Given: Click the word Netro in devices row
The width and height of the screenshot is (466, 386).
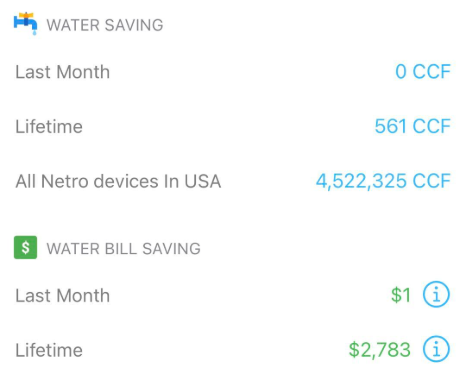Looking at the screenshot, I should (x=65, y=181).
